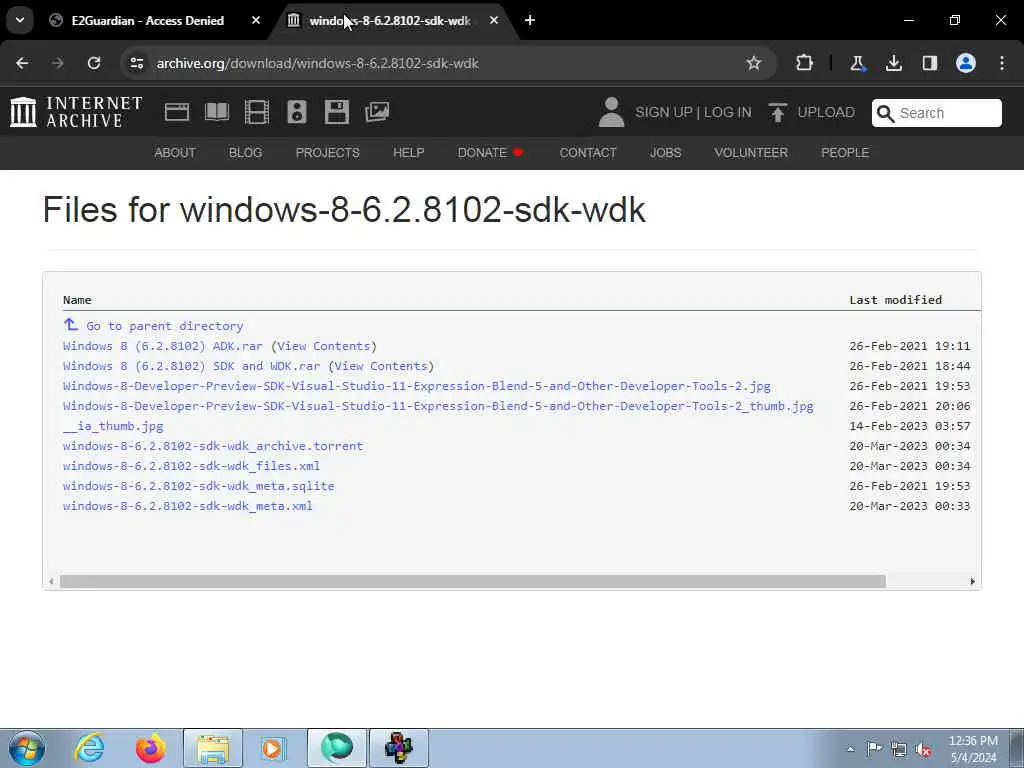Image resolution: width=1024 pixels, height=768 pixels.
Task: Open the Chrome profile avatar
Action: point(966,63)
